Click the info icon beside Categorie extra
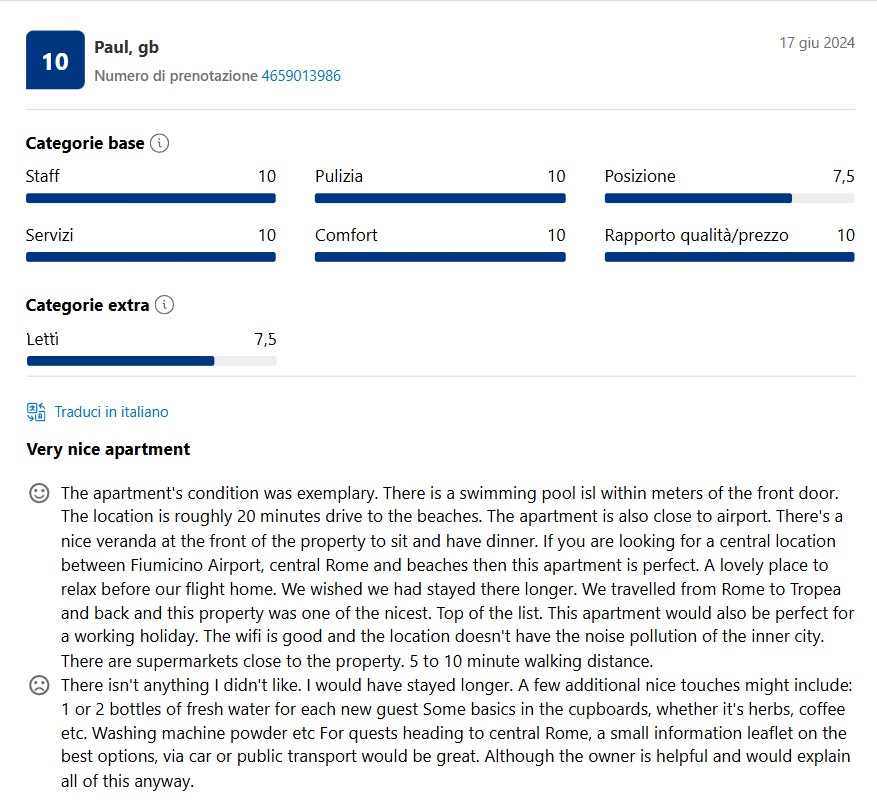 pos(164,305)
